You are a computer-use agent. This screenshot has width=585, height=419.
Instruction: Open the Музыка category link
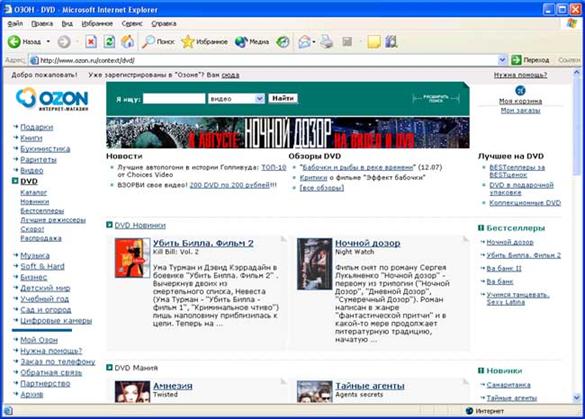click(35, 256)
